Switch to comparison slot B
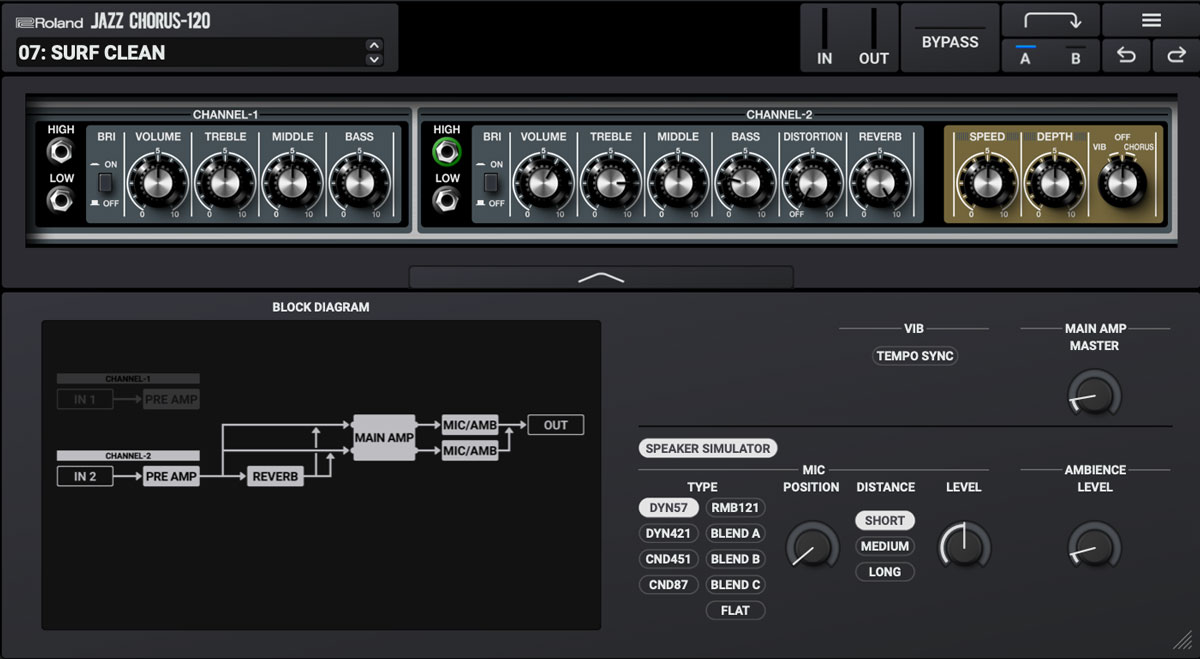The image size is (1200, 659). click(x=1075, y=56)
